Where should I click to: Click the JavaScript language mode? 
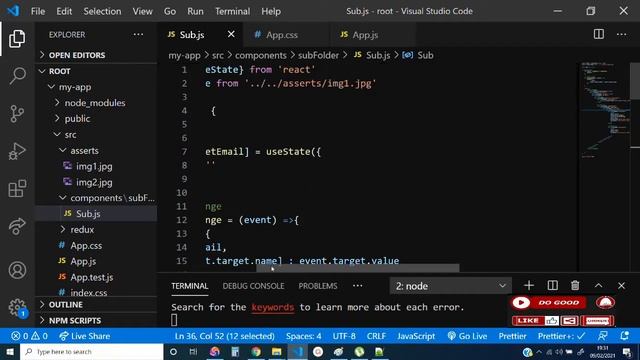click(x=416, y=336)
